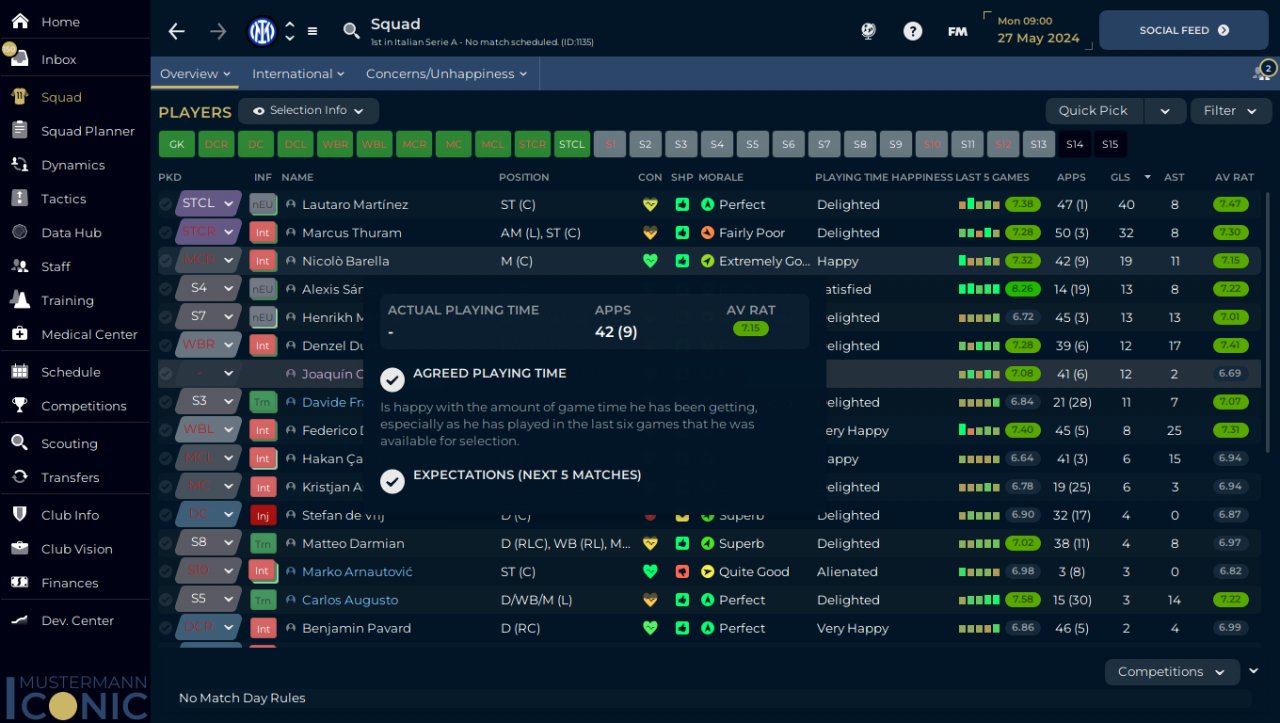Click the back navigation arrow
Screen dimensions: 1280x723
[x=177, y=31]
